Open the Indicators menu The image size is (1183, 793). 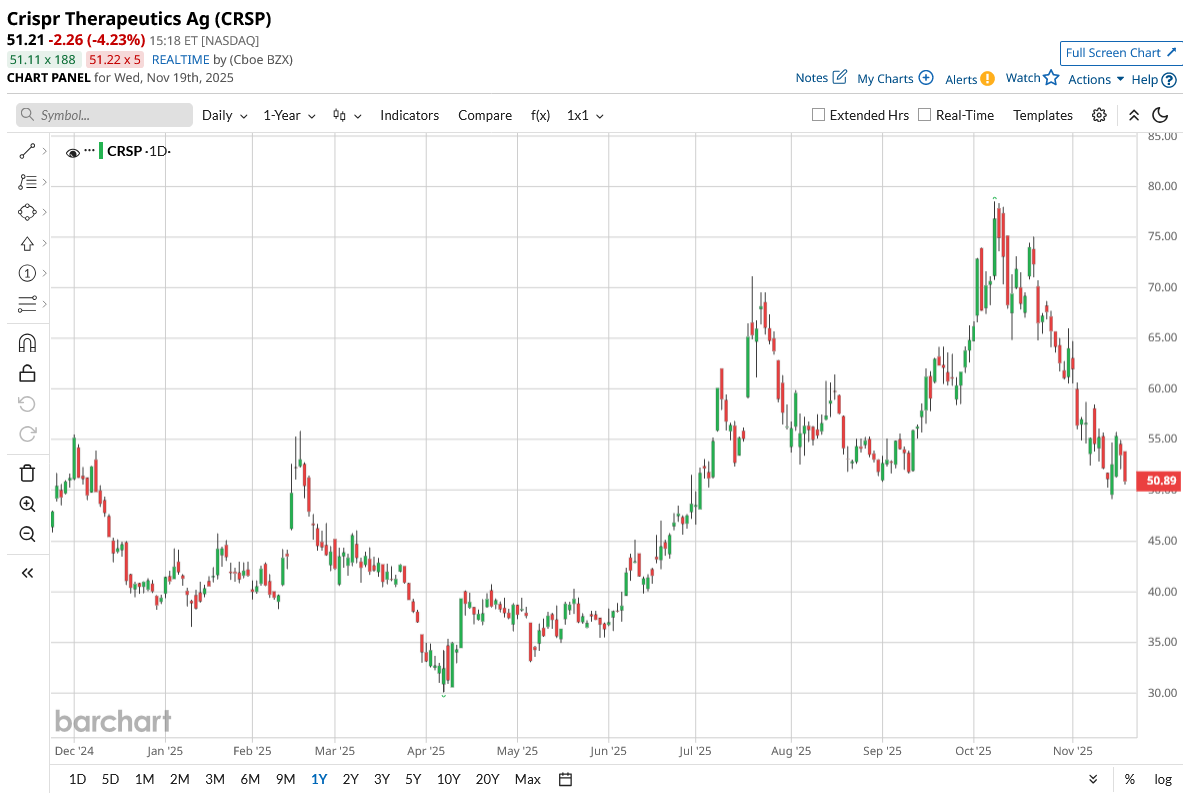410,115
